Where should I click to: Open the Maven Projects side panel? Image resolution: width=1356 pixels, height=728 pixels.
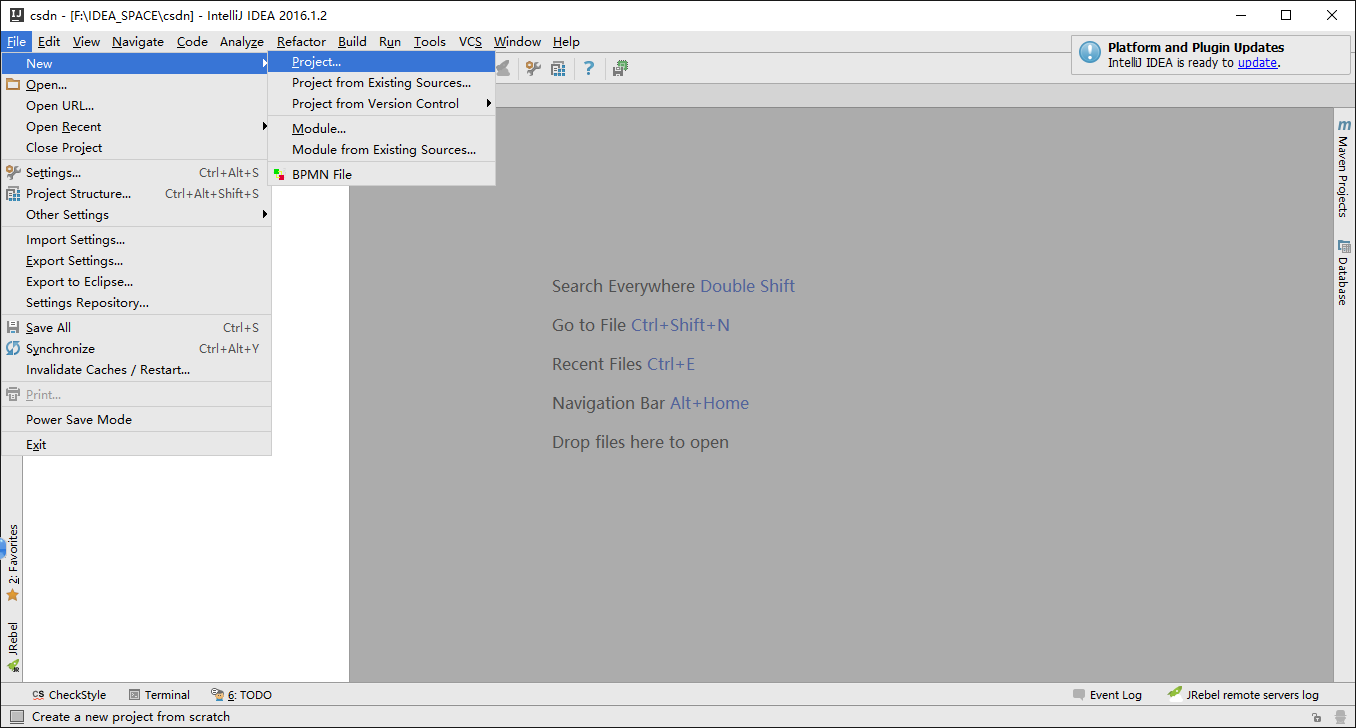click(1344, 168)
